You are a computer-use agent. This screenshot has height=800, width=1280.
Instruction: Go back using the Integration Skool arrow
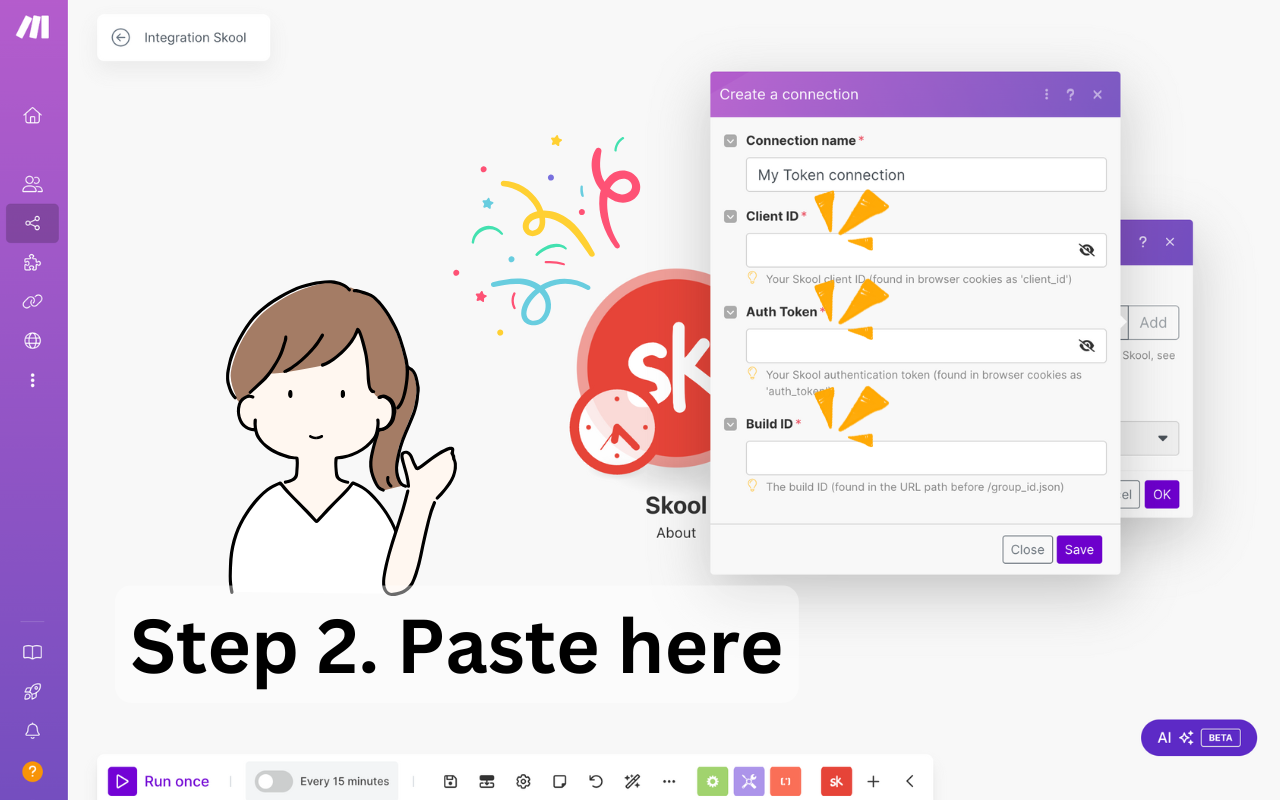click(121, 37)
